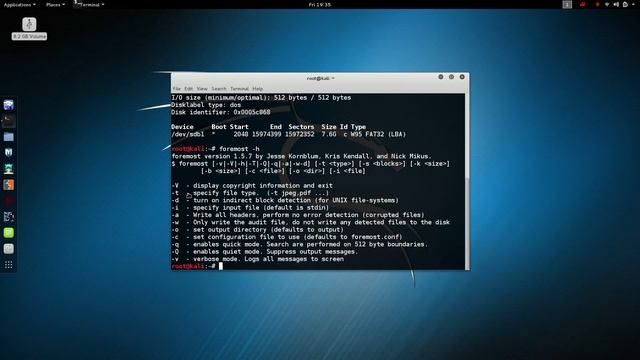Click the 'Disklabel type: dos' line
The image size is (640, 360).
coord(206,105)
